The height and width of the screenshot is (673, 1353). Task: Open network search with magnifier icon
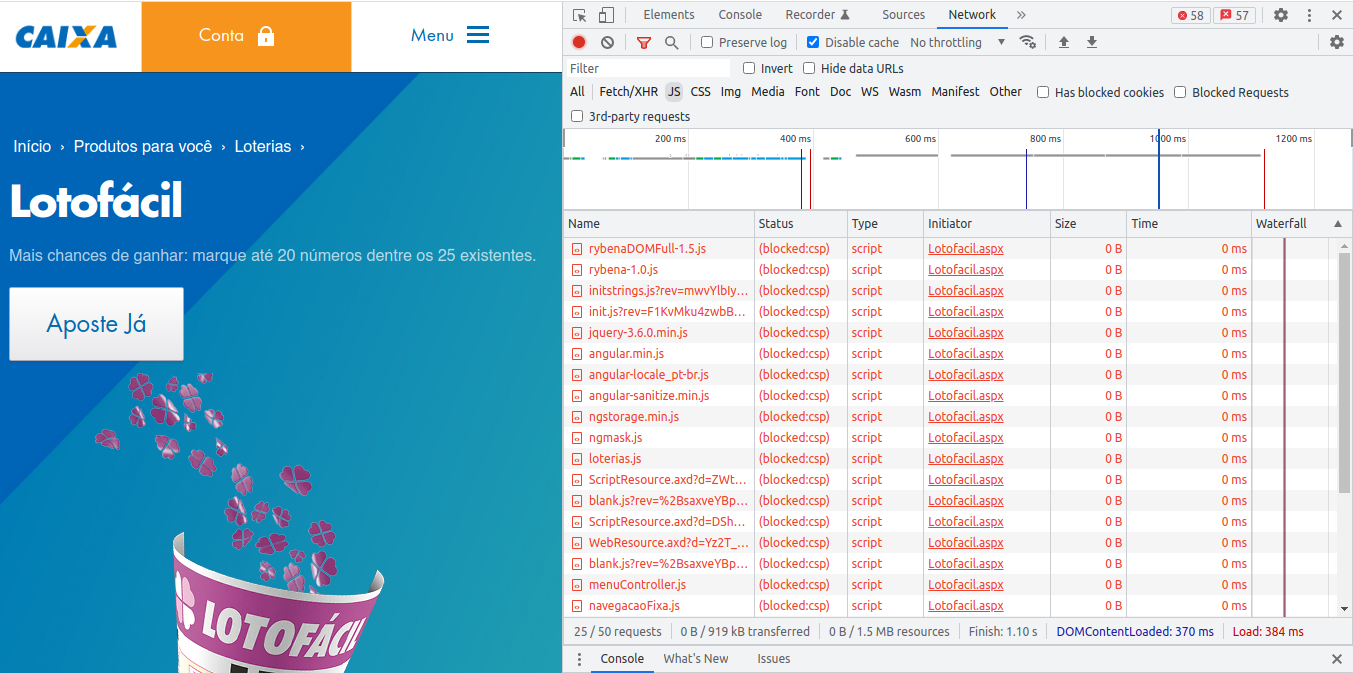click(672, 42)
